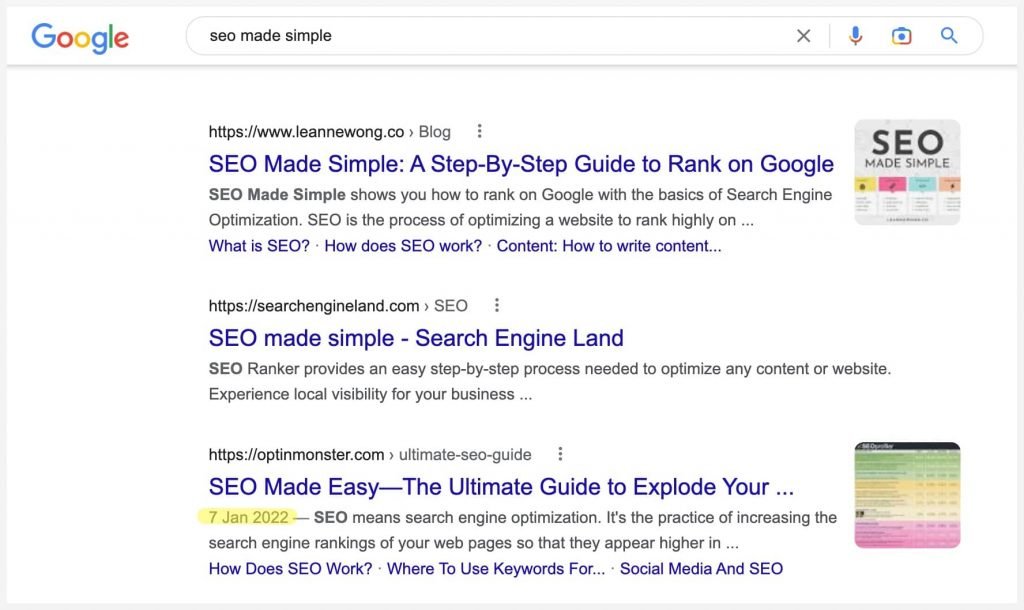Open the three-dot menu for the optinmonster.com result

(559, 453)
